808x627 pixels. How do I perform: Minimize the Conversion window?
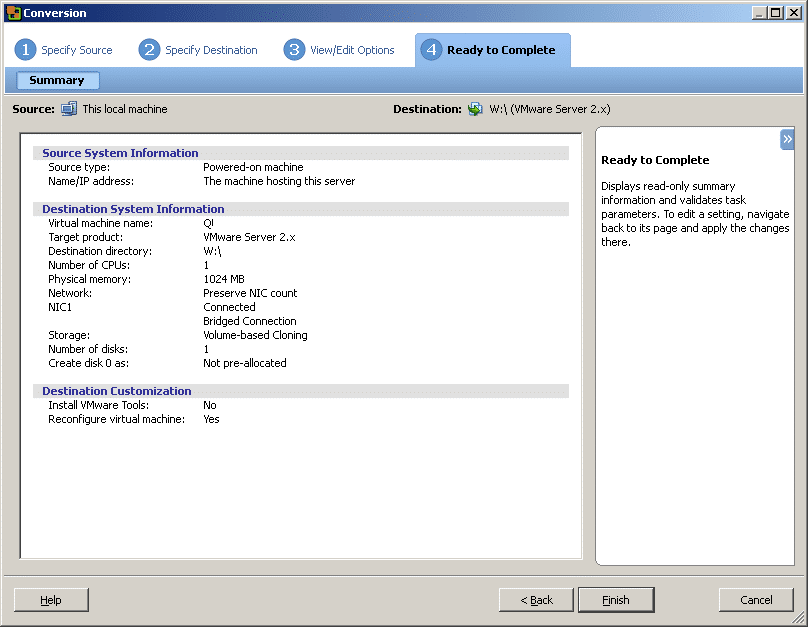(759, 13)
